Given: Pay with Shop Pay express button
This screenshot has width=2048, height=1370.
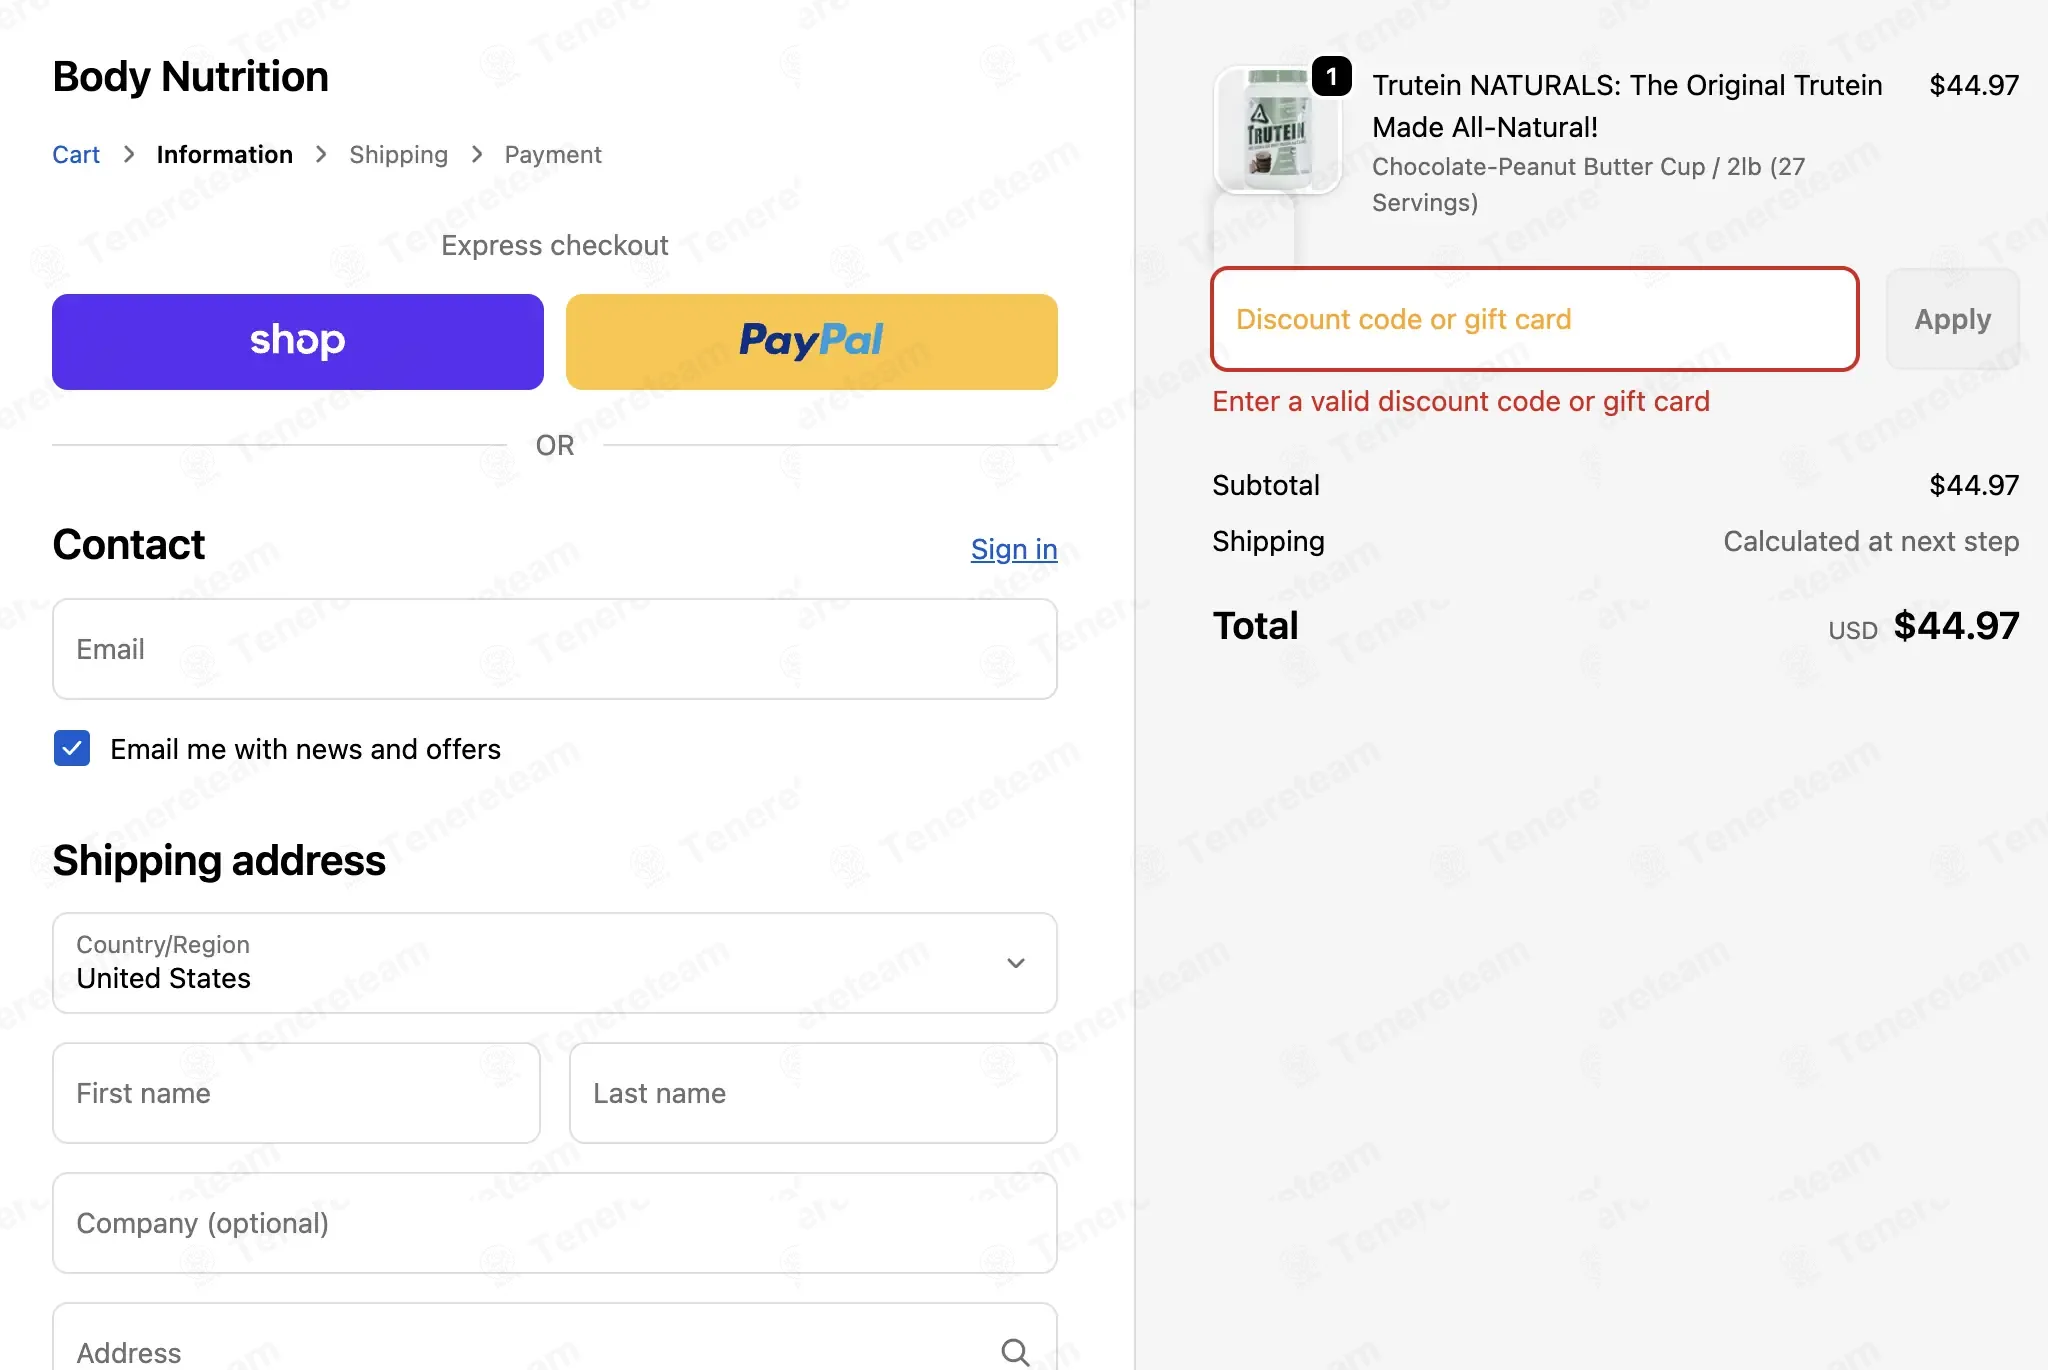Looking at the screenshot, I should [x=298, y=342].
